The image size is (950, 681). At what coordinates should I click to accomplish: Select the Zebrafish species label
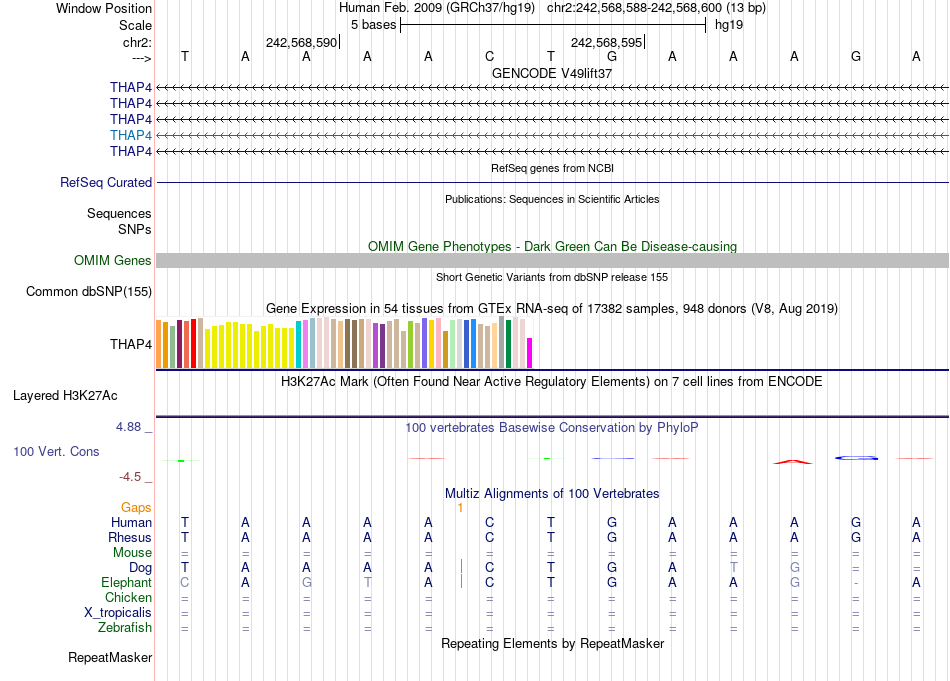[125, 628]
